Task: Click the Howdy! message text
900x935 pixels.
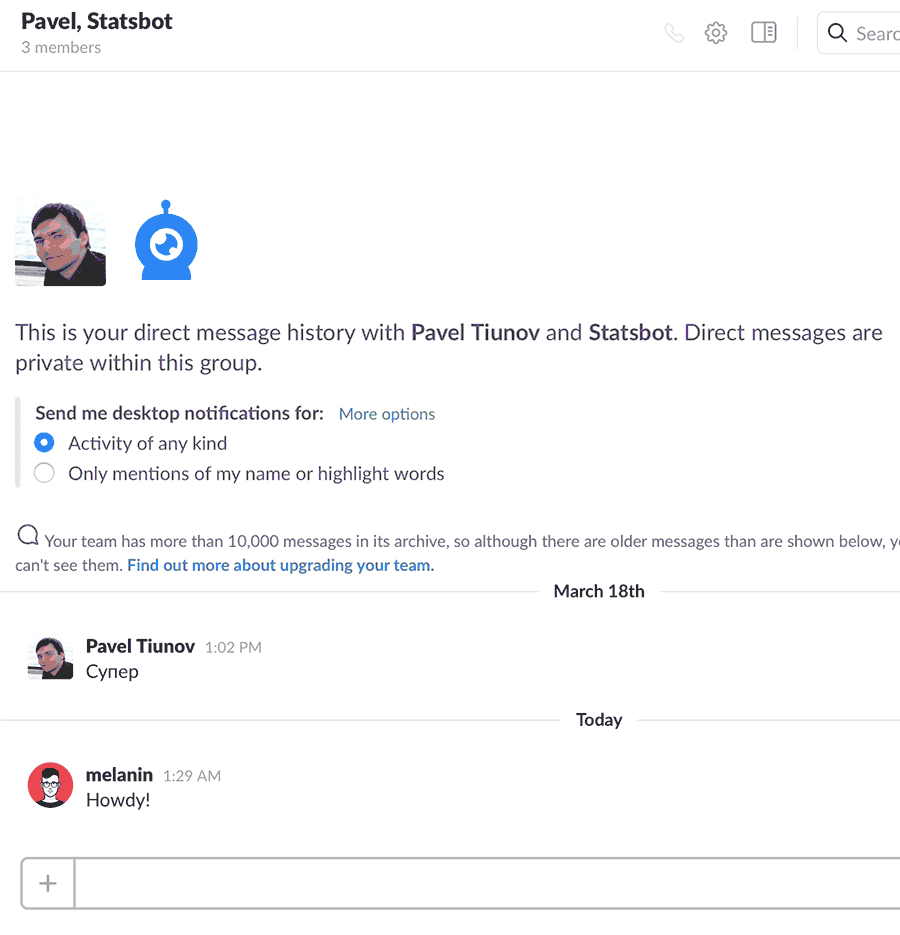Action: point(118,800)
